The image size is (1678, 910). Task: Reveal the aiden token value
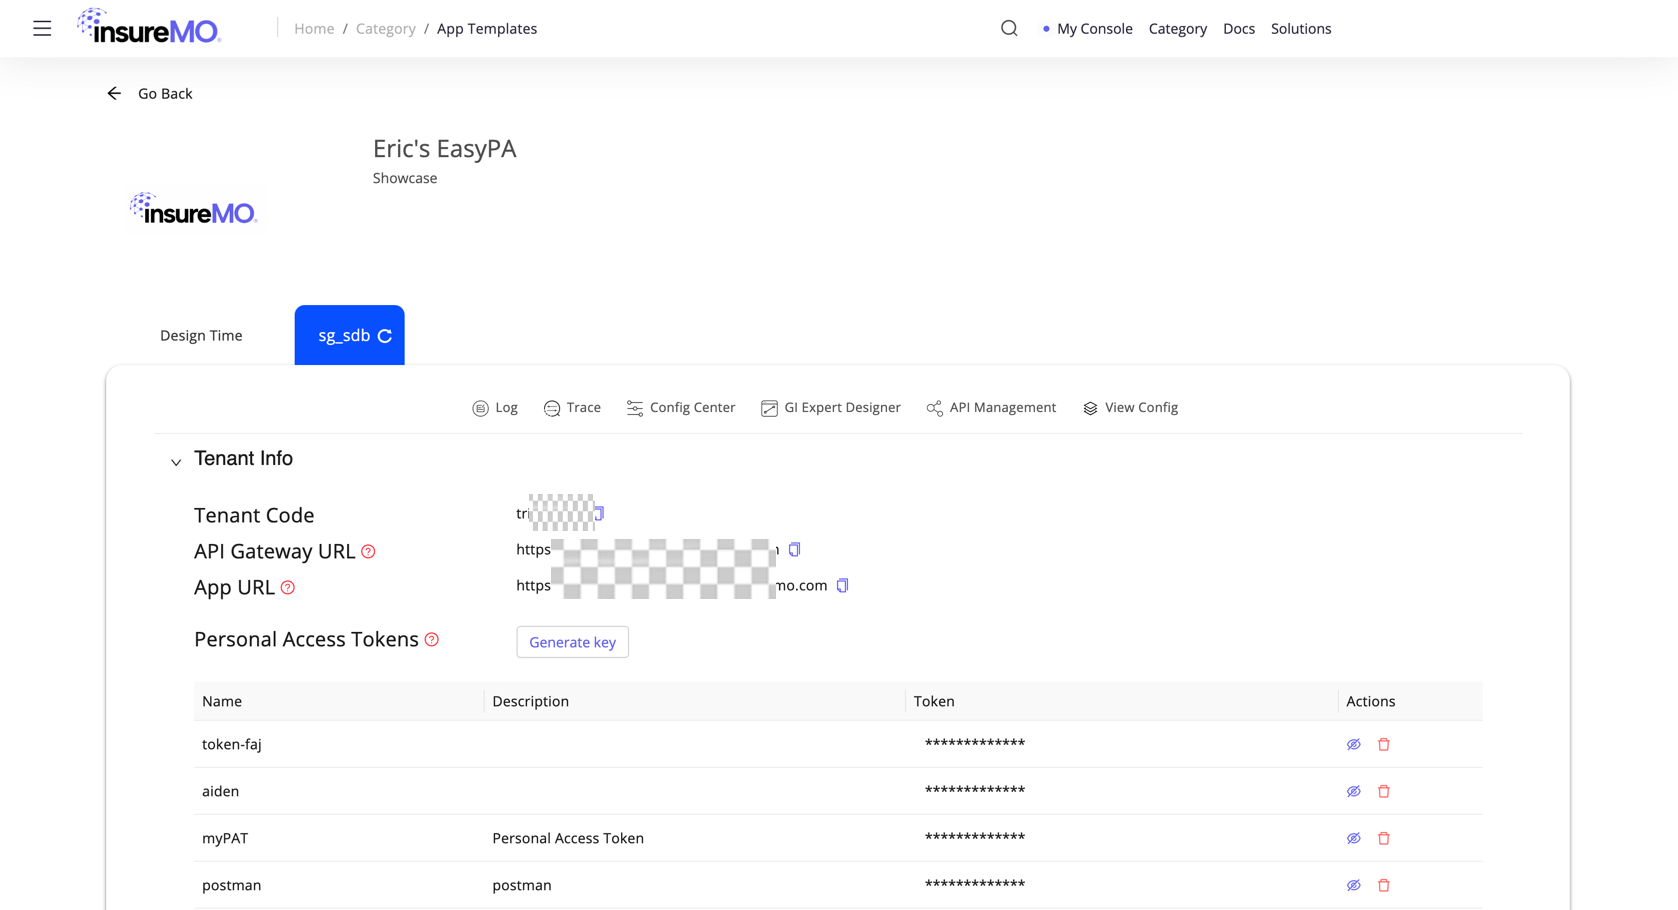(x=1353, y=791)
